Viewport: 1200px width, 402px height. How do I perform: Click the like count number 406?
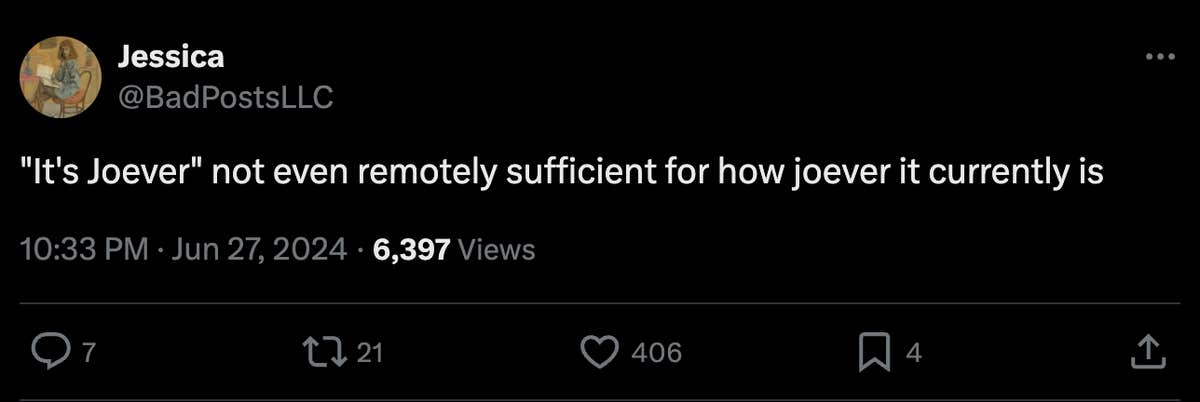point(656,352)
